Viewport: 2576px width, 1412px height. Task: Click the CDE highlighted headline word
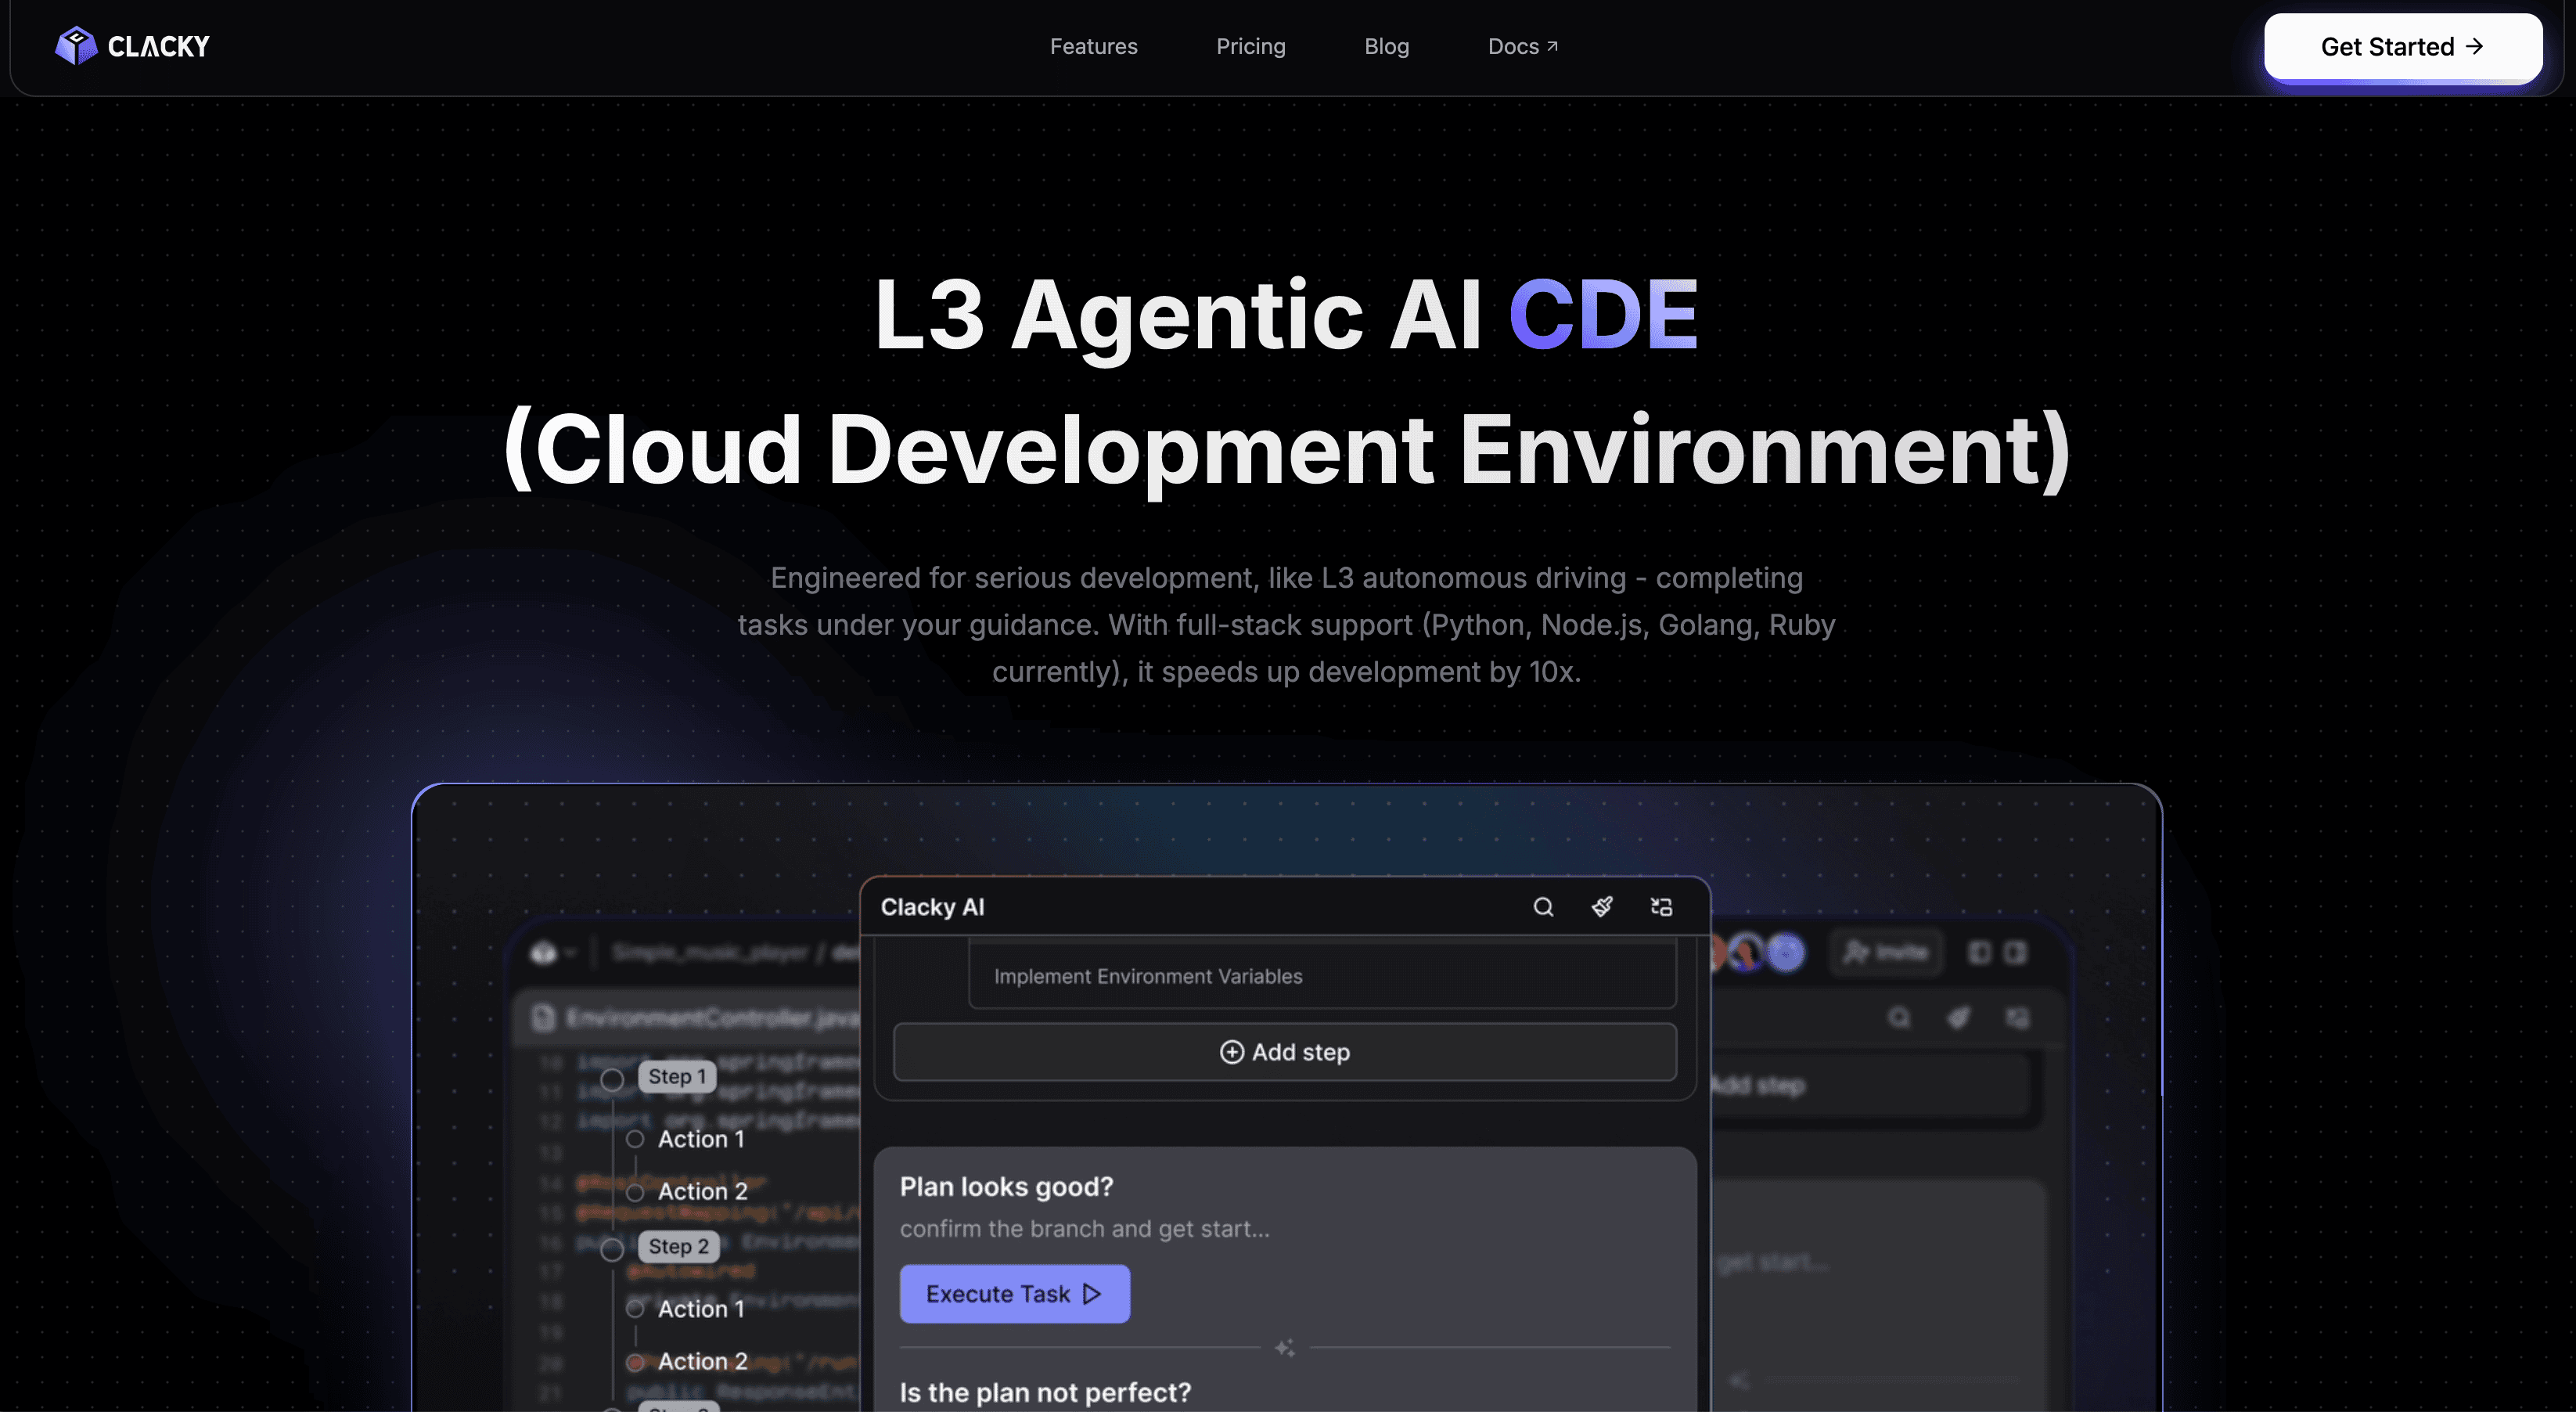pos(1603,314)
